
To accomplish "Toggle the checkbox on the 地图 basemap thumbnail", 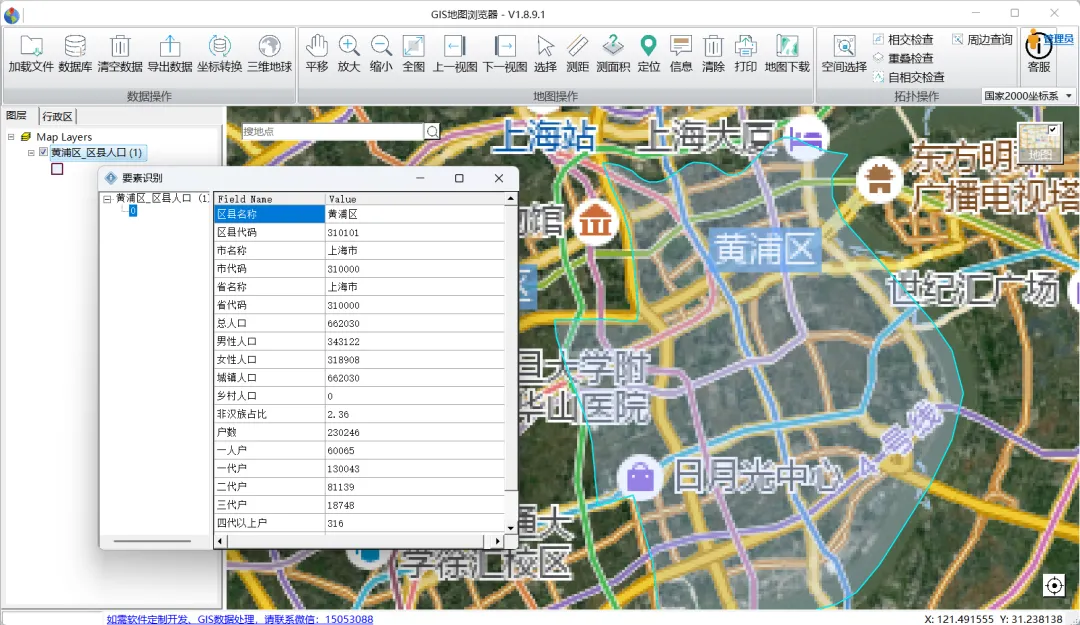I will click(1052, 129).
